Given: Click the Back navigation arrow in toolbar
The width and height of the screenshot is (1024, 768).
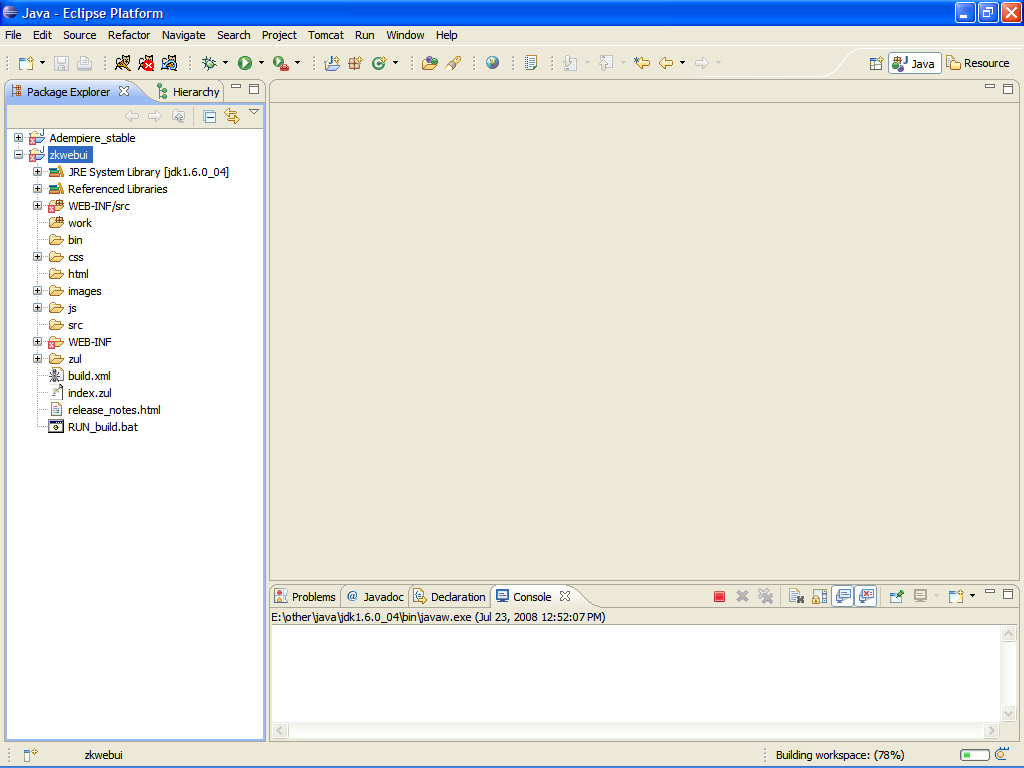Looking at the screenshot, I should click(x=665, y=63).
